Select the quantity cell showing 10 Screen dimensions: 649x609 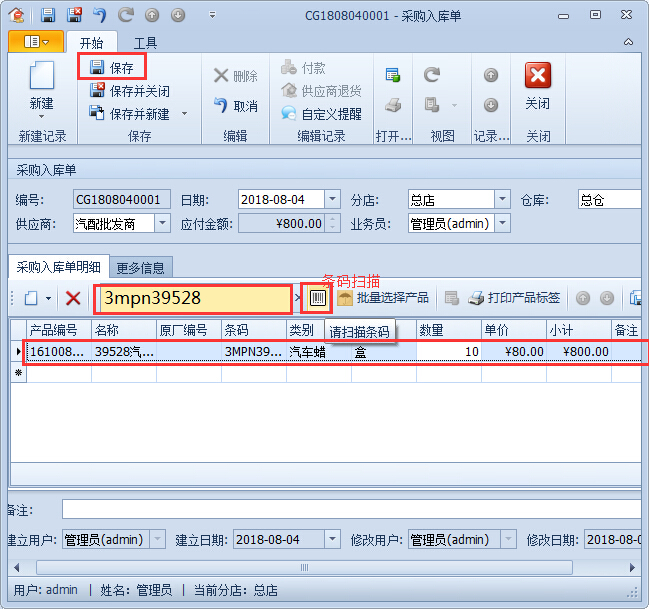coord(448,352)
